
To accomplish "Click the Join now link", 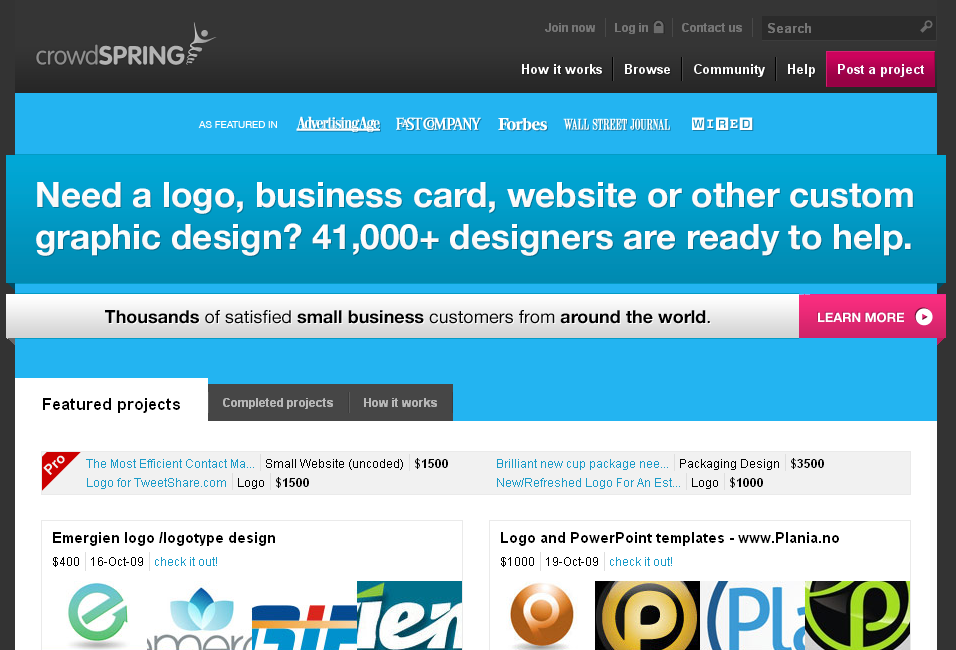I will click(x=569, y=27).
